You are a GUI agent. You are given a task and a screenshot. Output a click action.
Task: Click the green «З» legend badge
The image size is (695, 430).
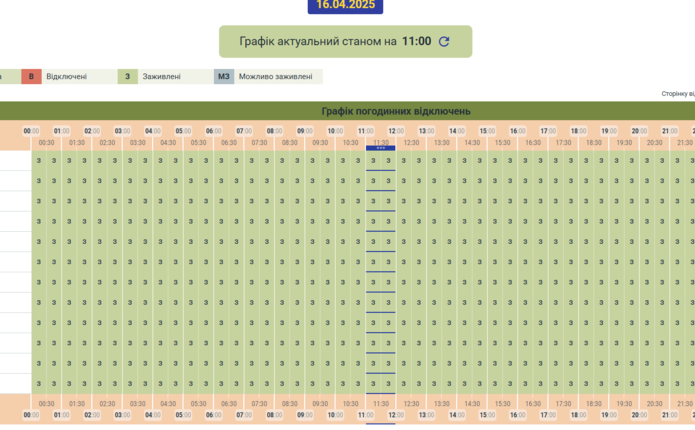click(x=128, y=76)
